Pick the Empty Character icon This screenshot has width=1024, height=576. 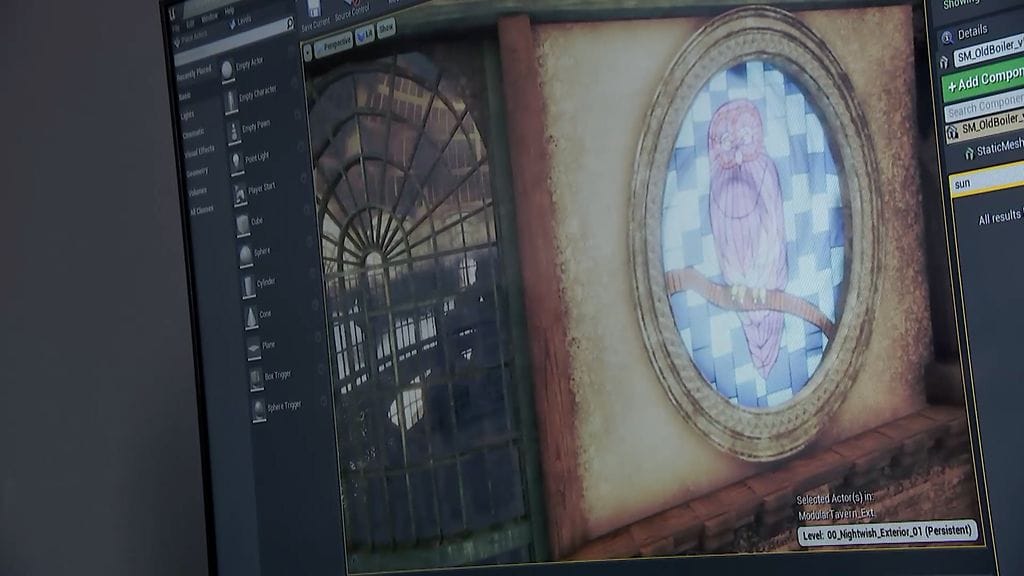231,100
